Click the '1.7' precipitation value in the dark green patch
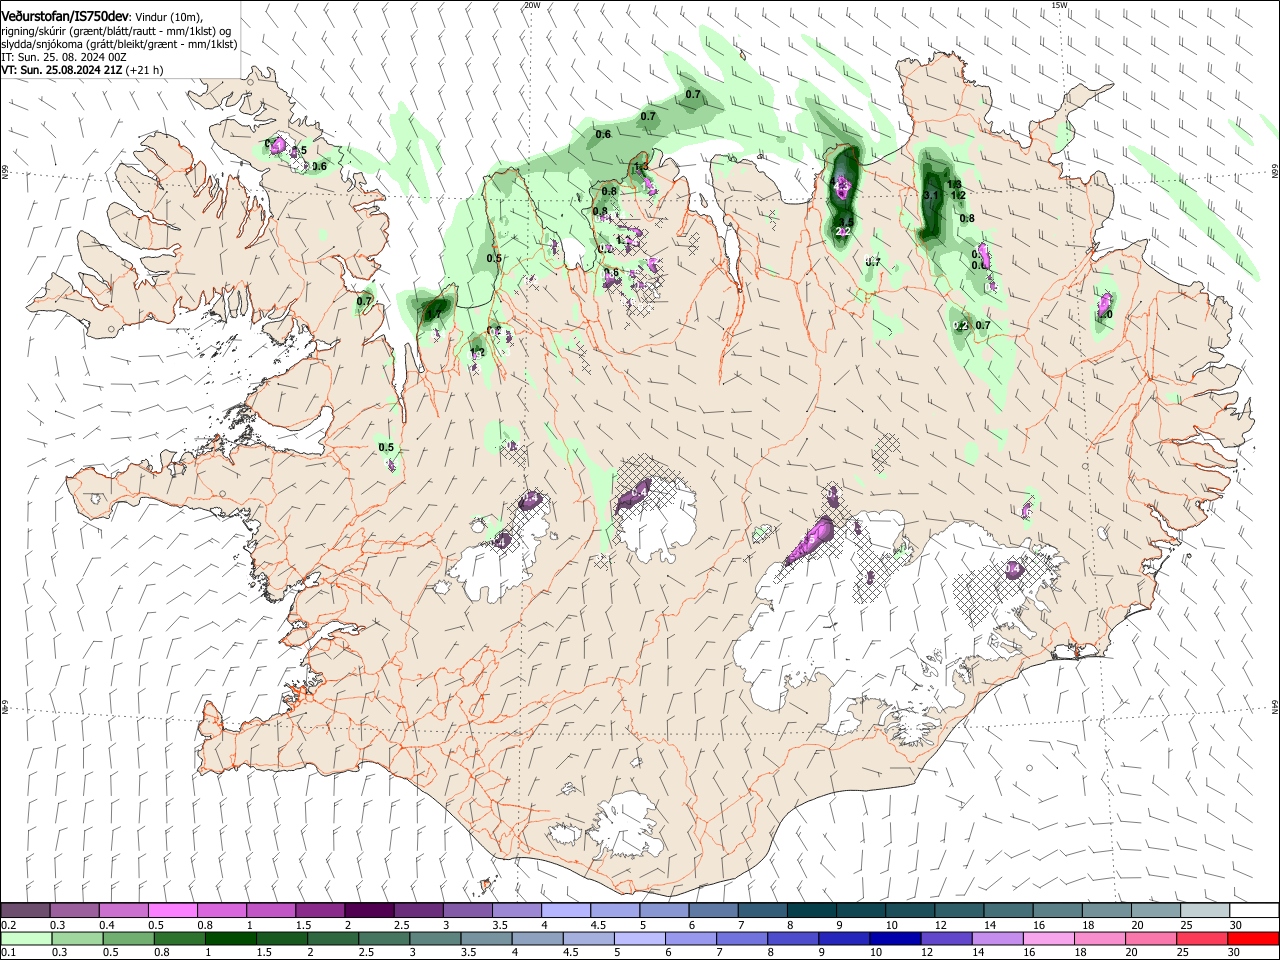Image resolution: width=1280 pixels, height=960 pixels. pos(433,315)
